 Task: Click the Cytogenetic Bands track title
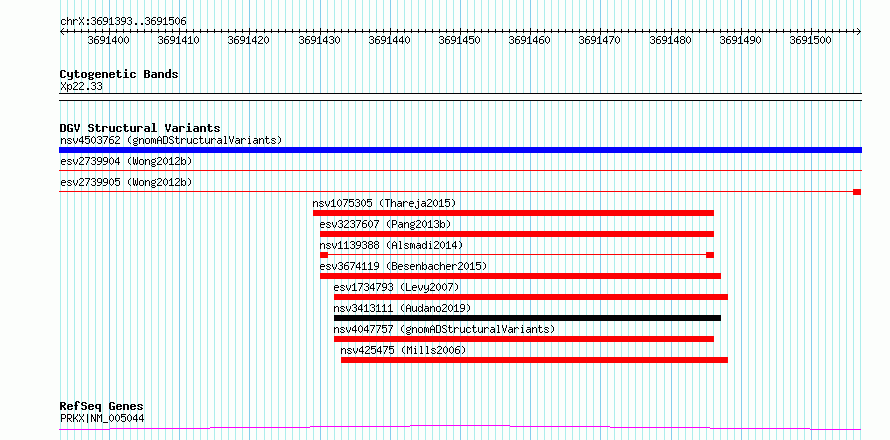[x=119, y=74]
